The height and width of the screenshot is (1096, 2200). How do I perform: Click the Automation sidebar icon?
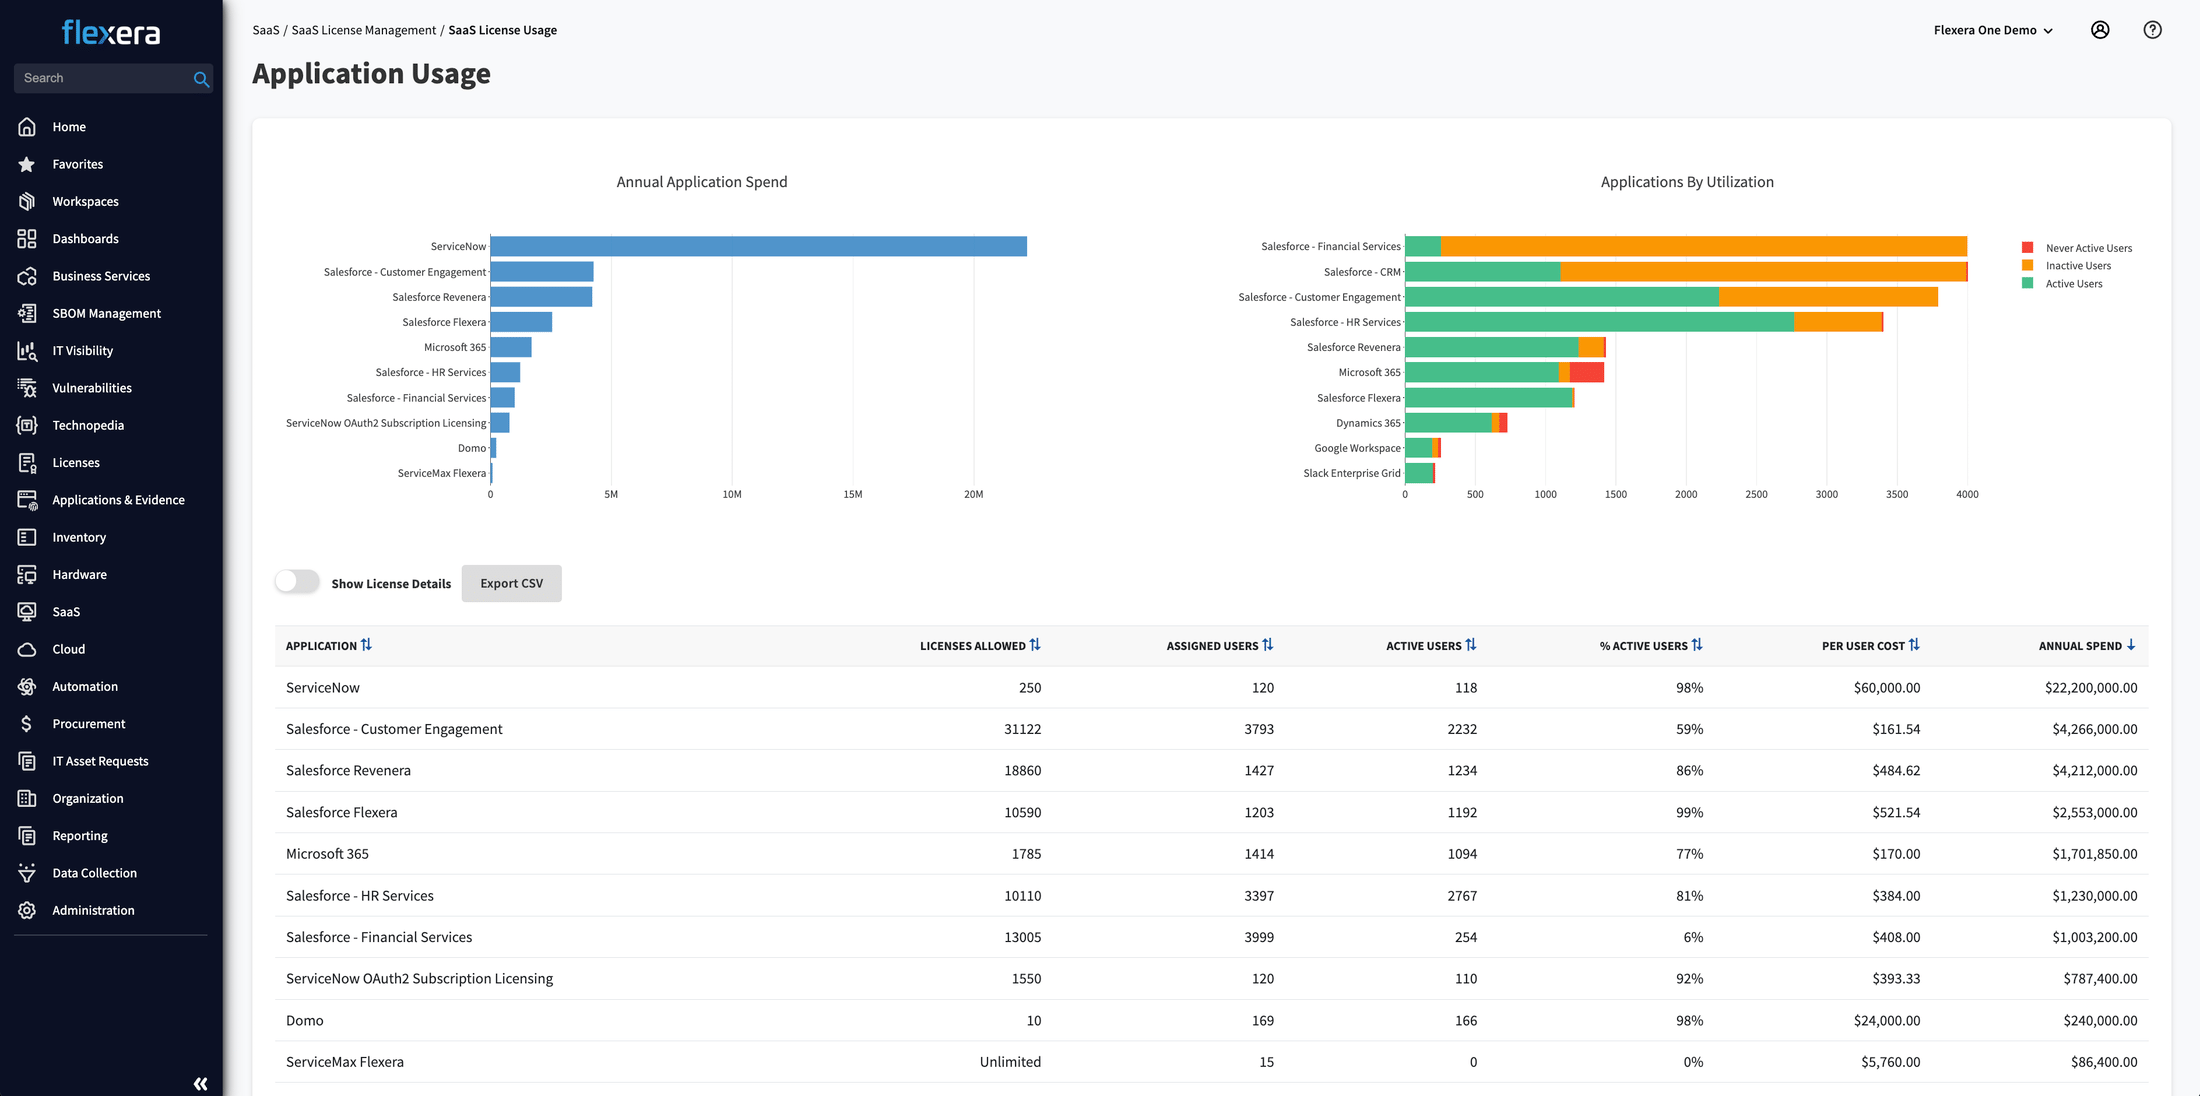[x=27, y=686]
